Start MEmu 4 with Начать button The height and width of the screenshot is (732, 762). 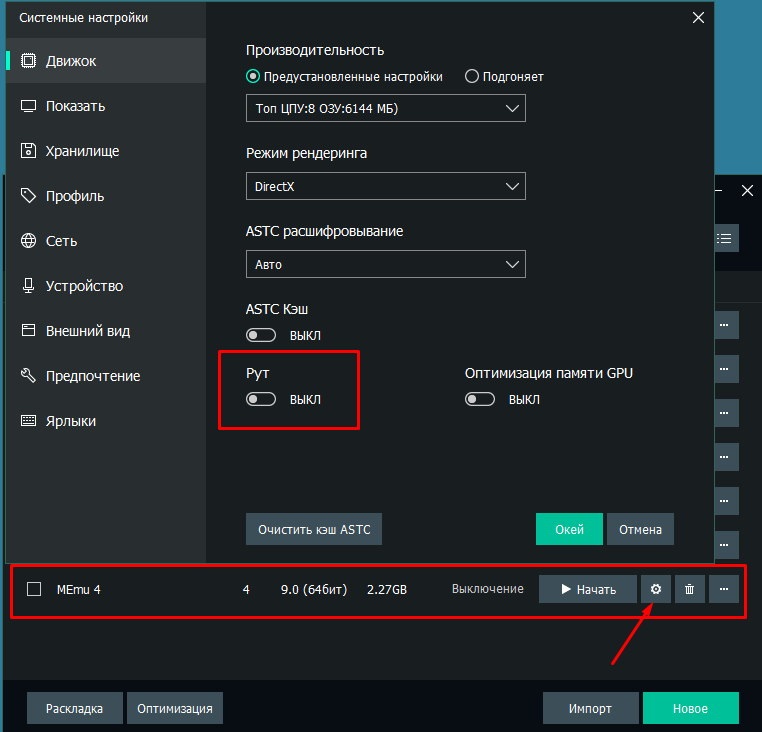[588, 589]
